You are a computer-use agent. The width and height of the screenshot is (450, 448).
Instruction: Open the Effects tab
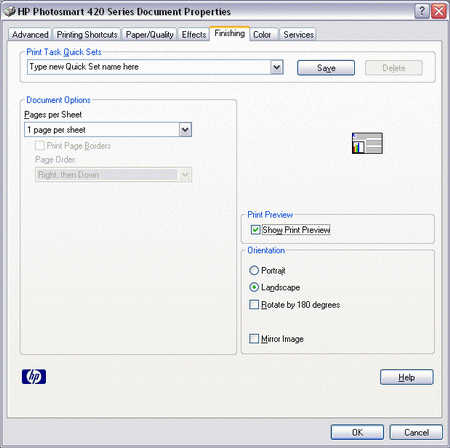pos(194,35)
